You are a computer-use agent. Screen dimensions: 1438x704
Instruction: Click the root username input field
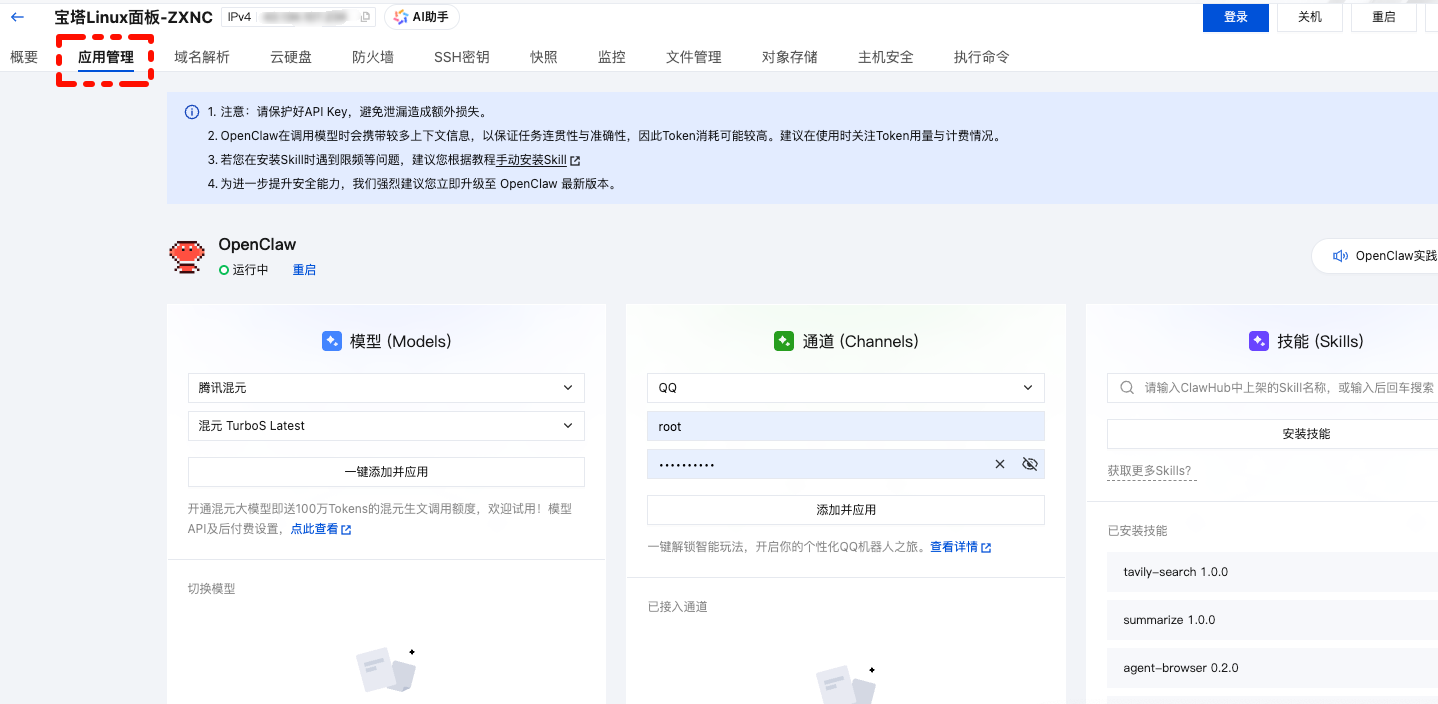click(845, 425)
